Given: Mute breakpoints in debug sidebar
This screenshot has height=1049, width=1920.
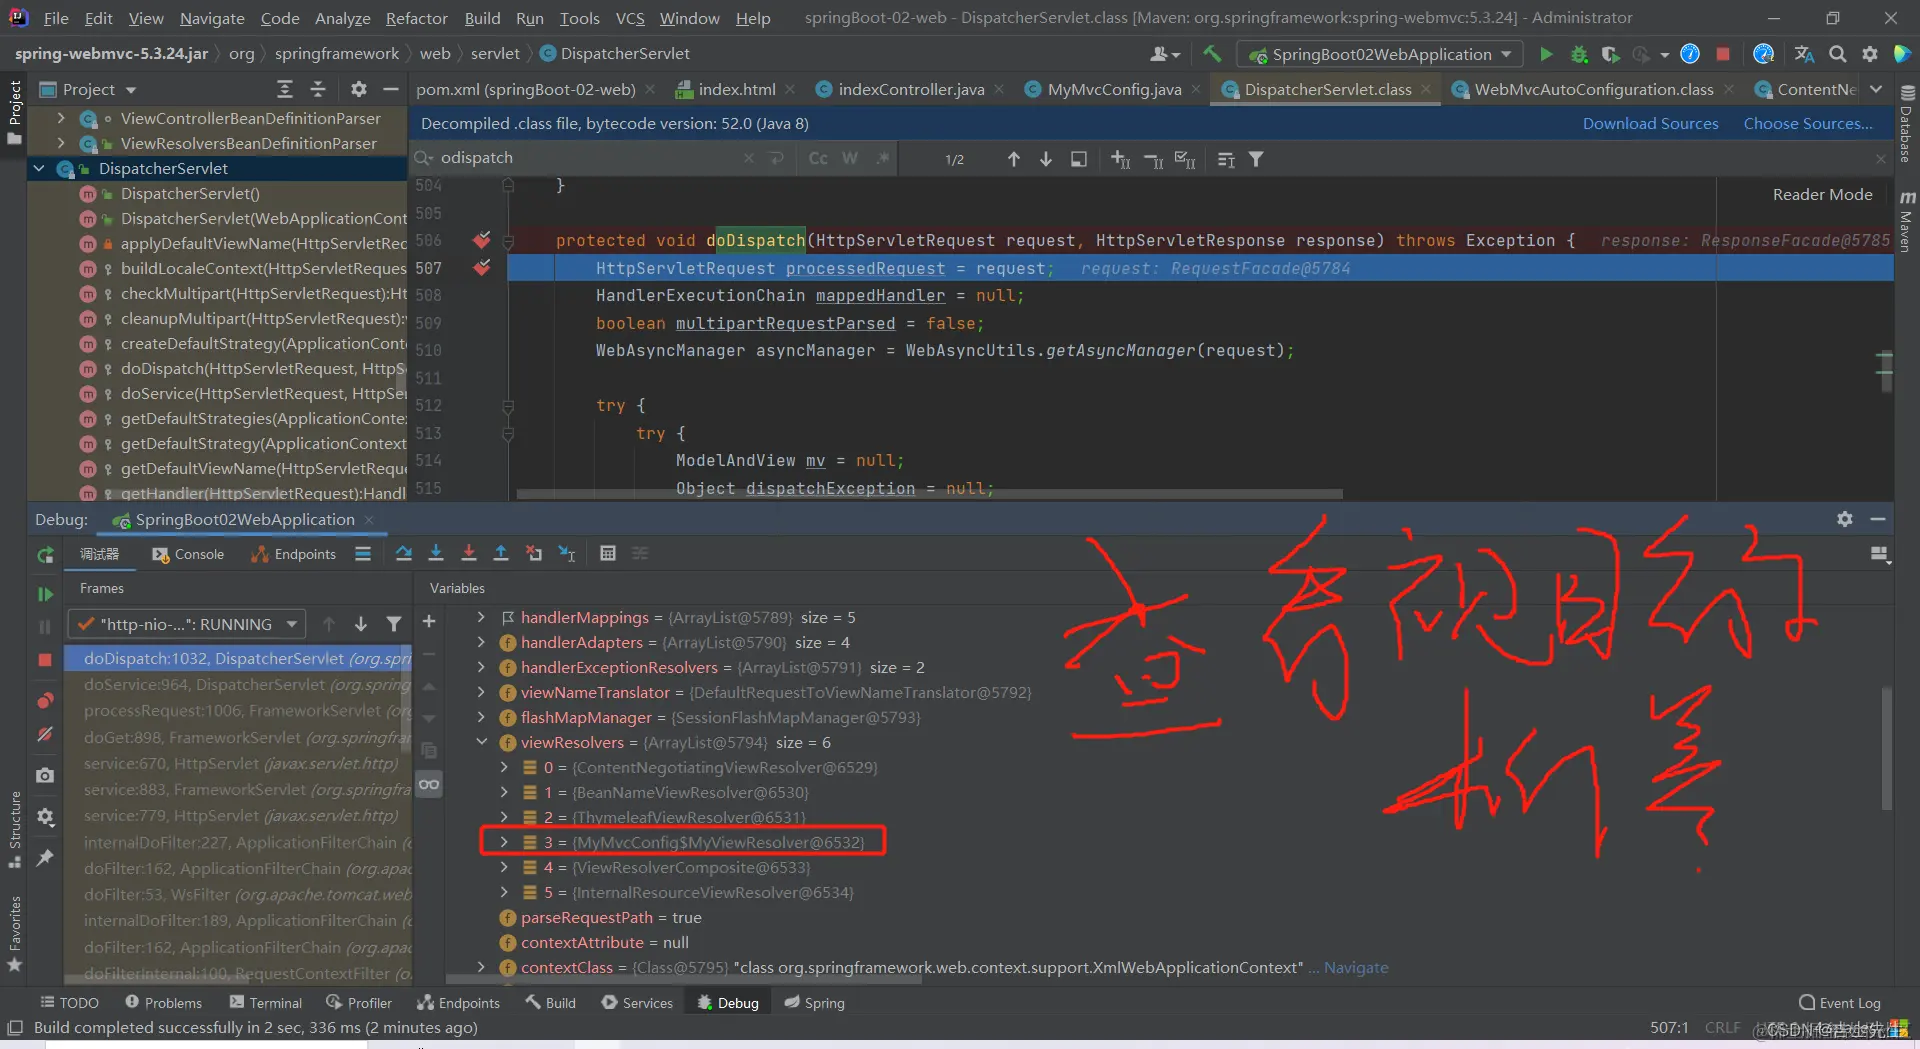Looking at the screenshot, I should tap(45, 735).
